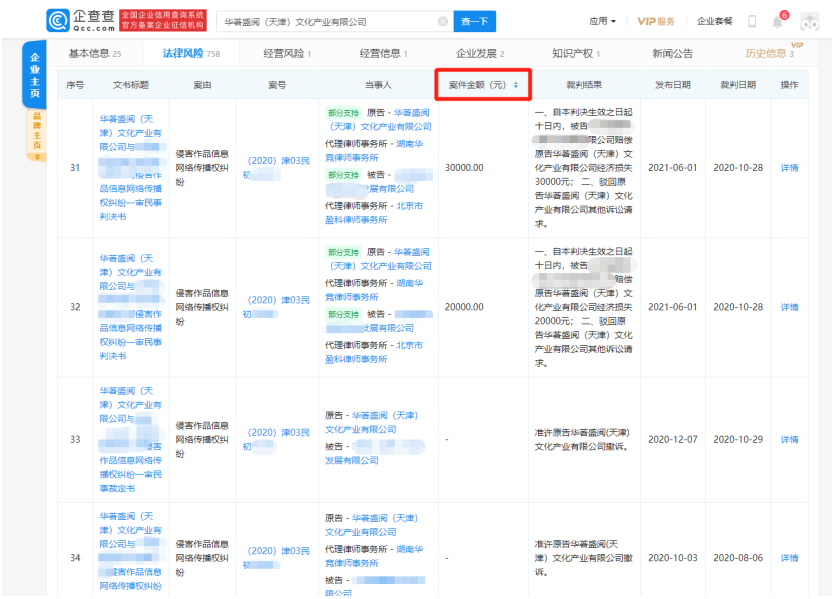Open document title link in row 33
835x599 pixels.
(x=131, y=440)
